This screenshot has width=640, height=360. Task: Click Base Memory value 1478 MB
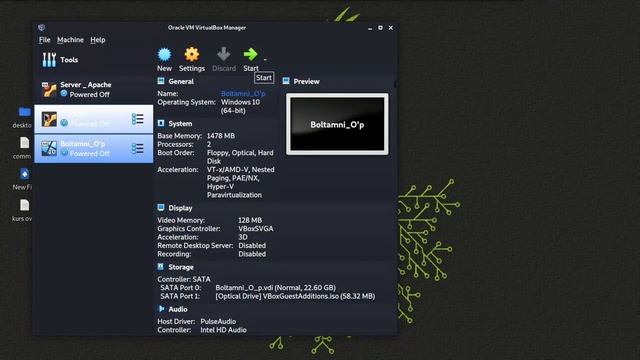coord(220,136)
